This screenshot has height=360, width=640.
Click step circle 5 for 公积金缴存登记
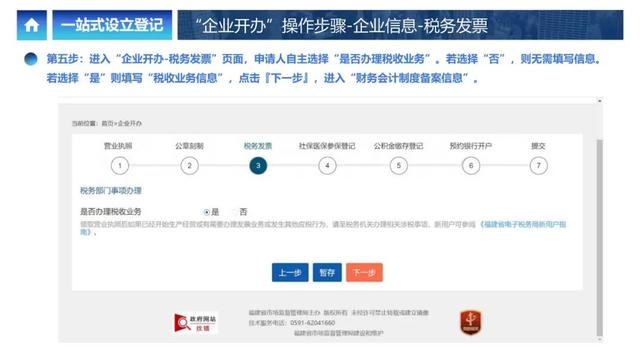398,166
